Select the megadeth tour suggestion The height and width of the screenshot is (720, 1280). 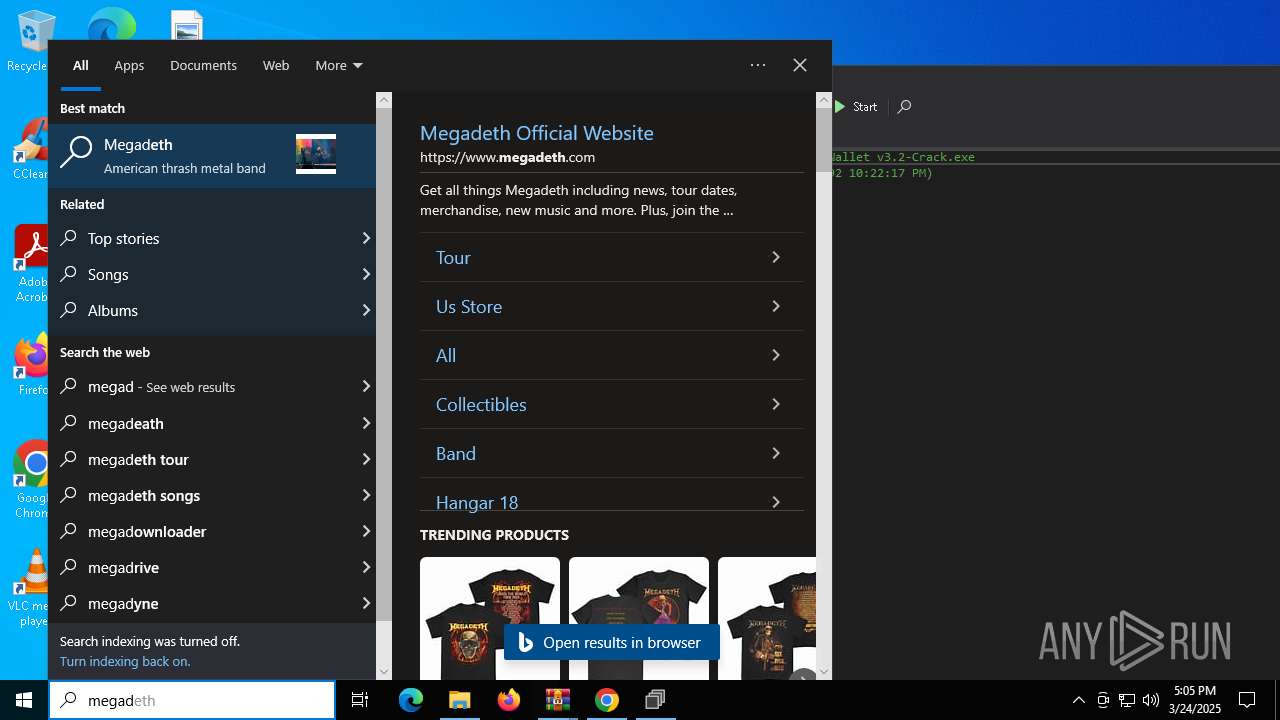(x=212, y=459)
